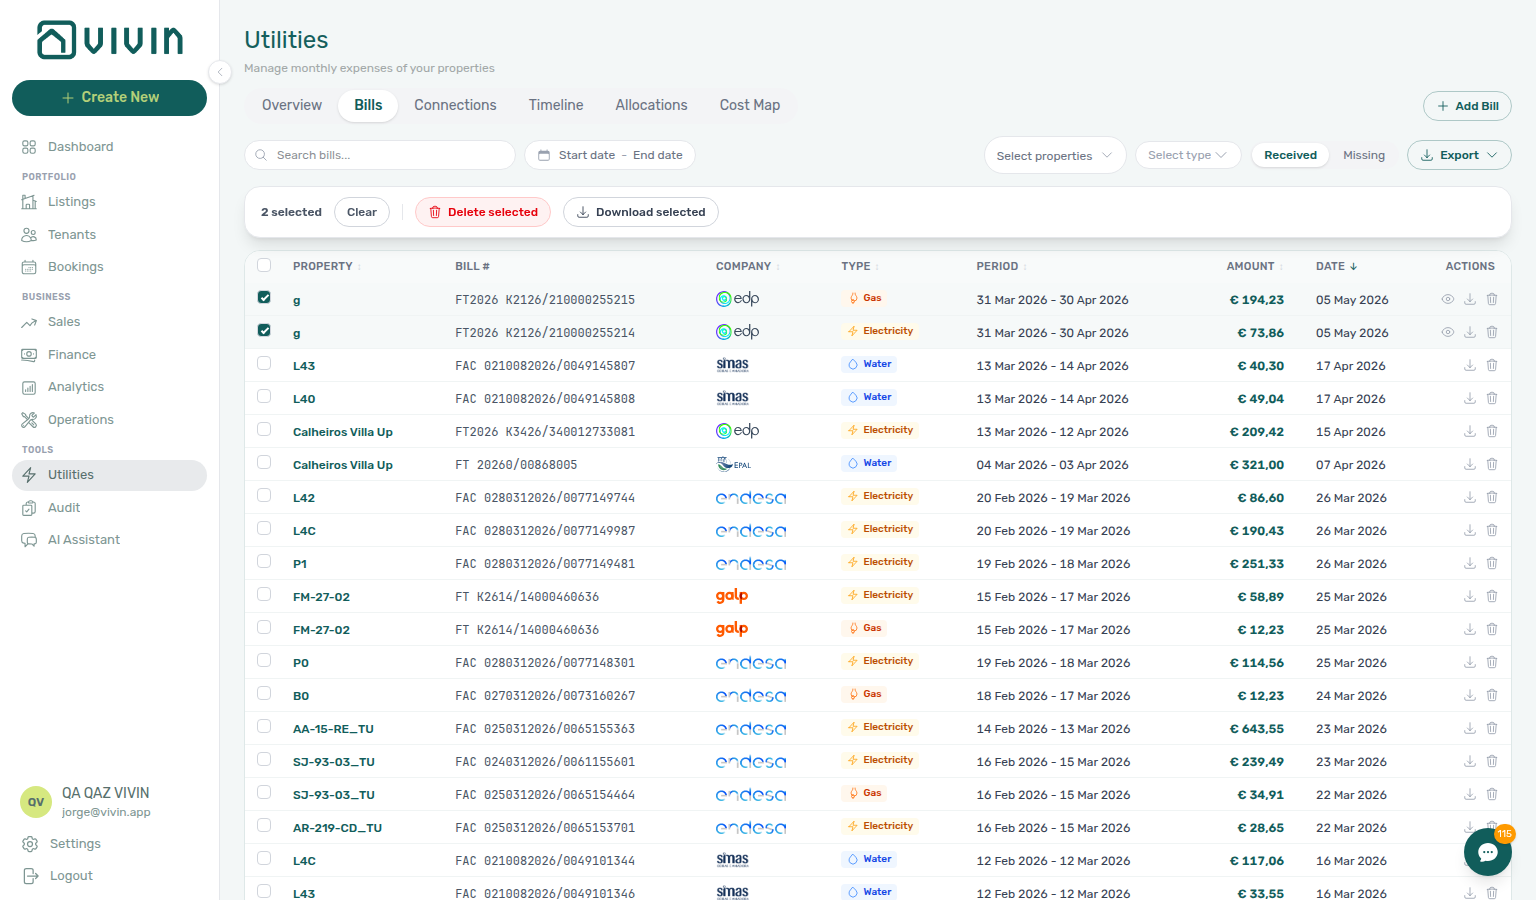
Task: Click the VIVIN logo
Action: click(110, 40)
